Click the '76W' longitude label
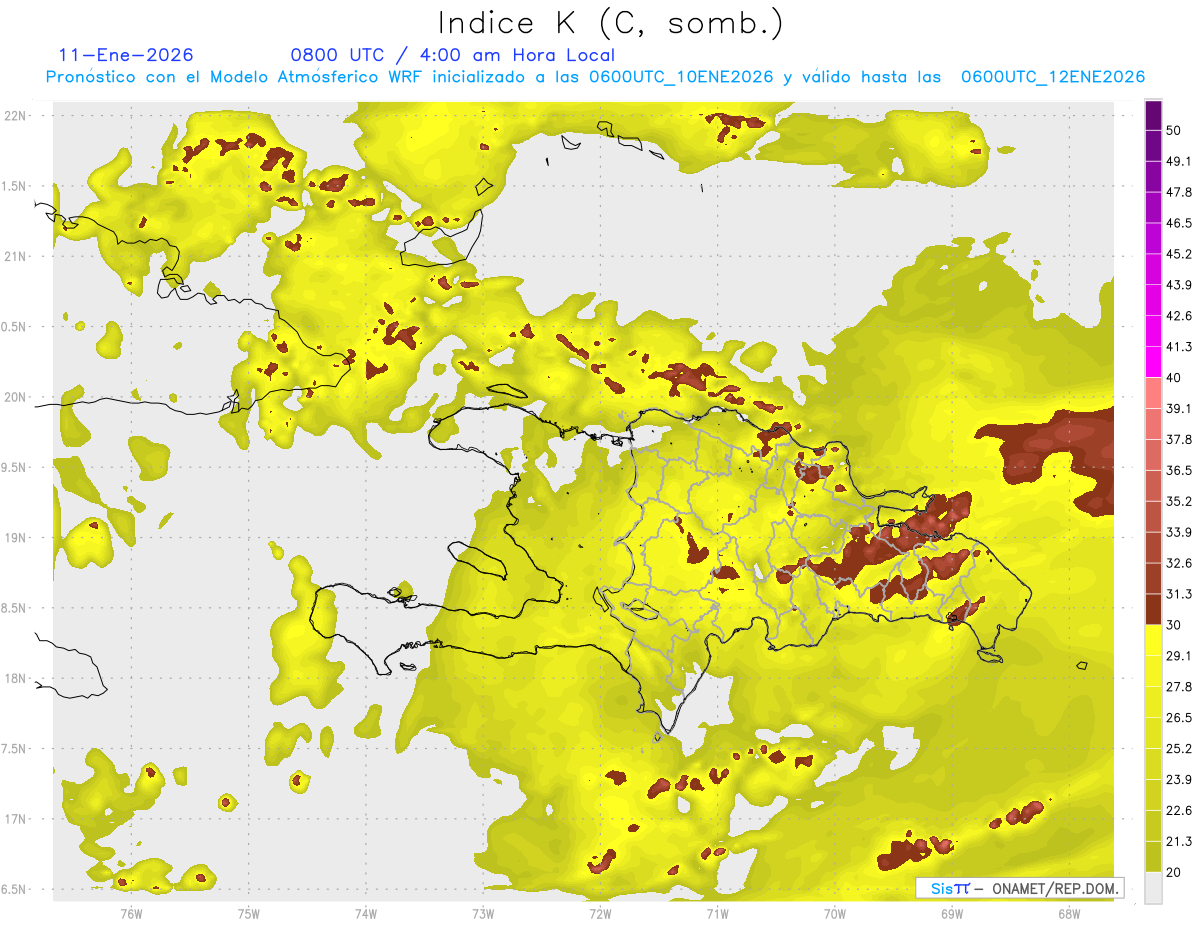Viewport: 1200px width, 927px height. [131, 913]
